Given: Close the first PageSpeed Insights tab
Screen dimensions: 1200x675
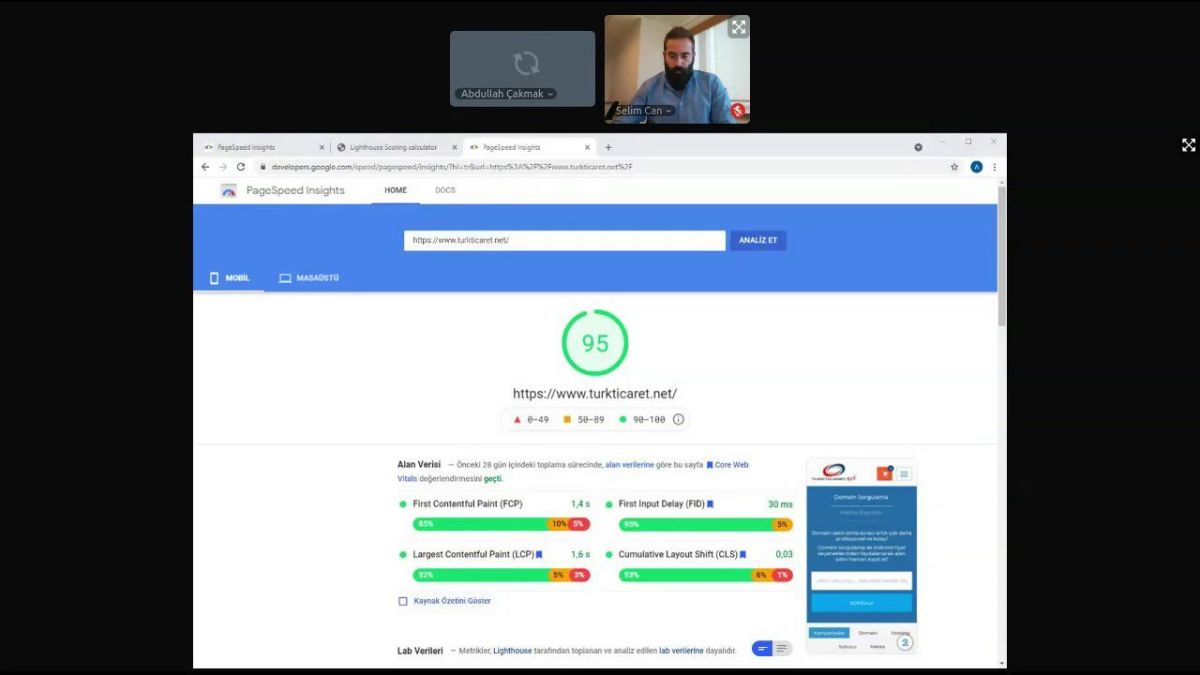Looking at the screenshot, I should point(321,147).
